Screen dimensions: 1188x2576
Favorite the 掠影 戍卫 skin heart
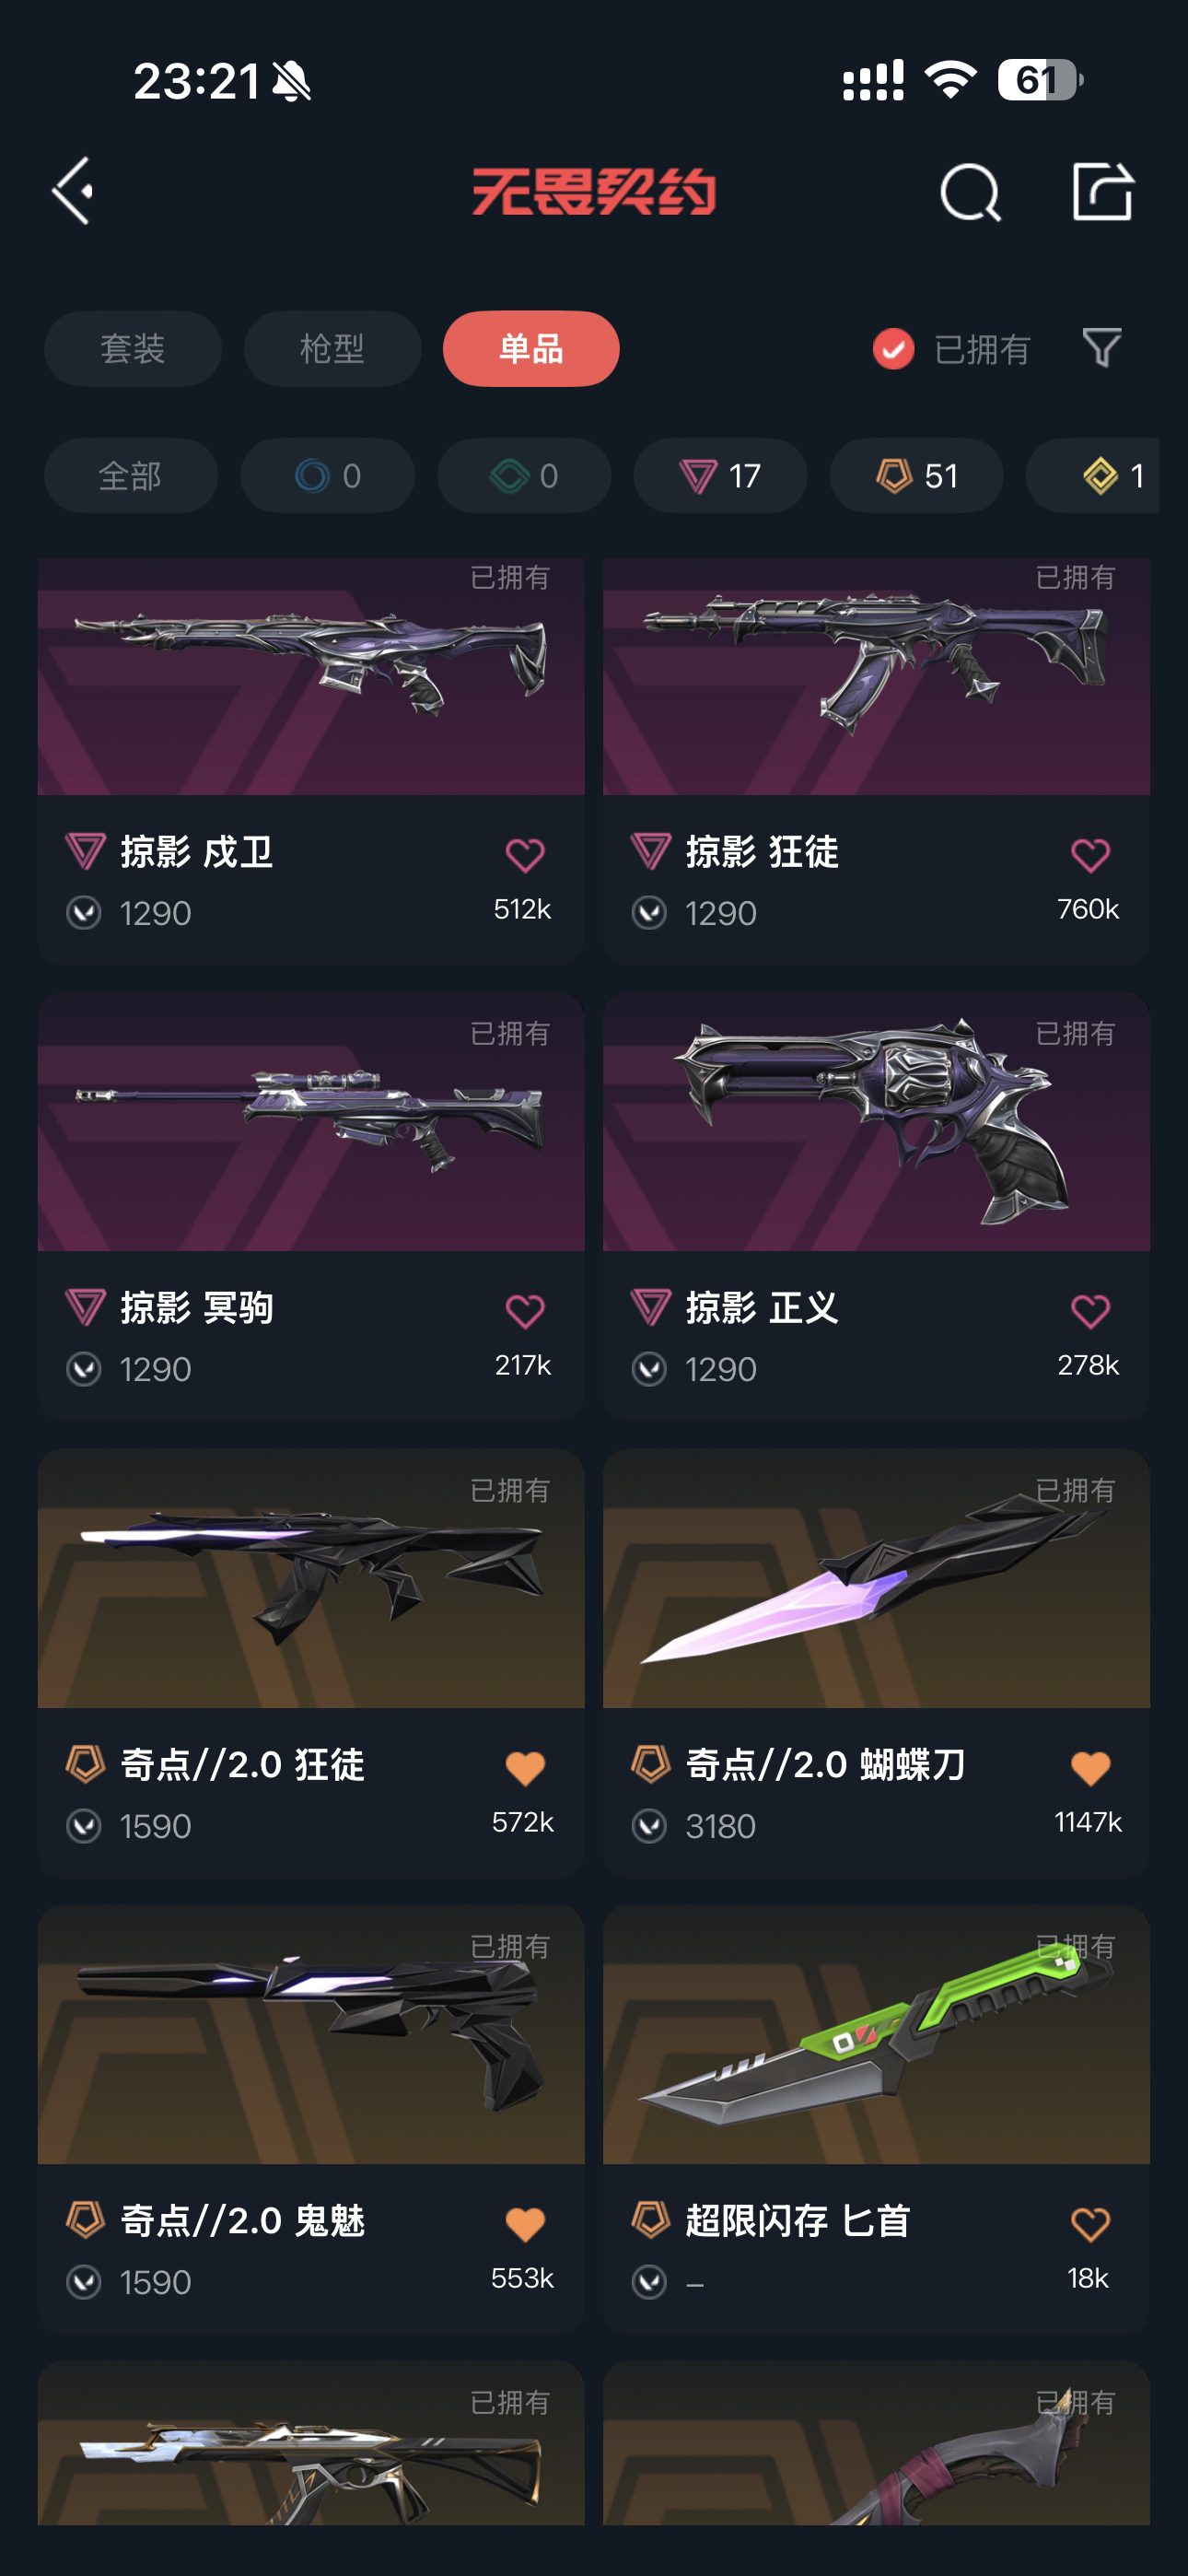pyautogui.click(x=524, y=855)
